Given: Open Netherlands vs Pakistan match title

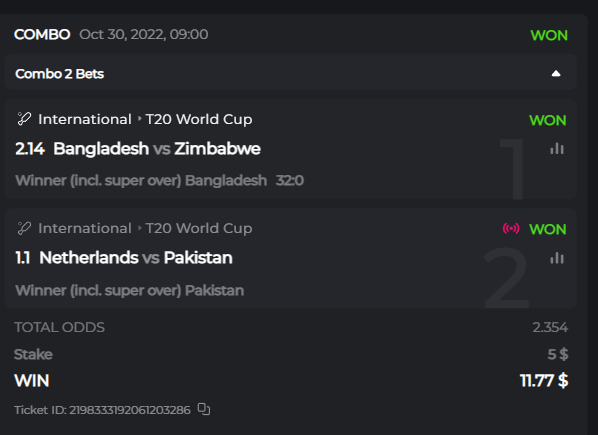Looking at the screenshot, I should [136, 258].
